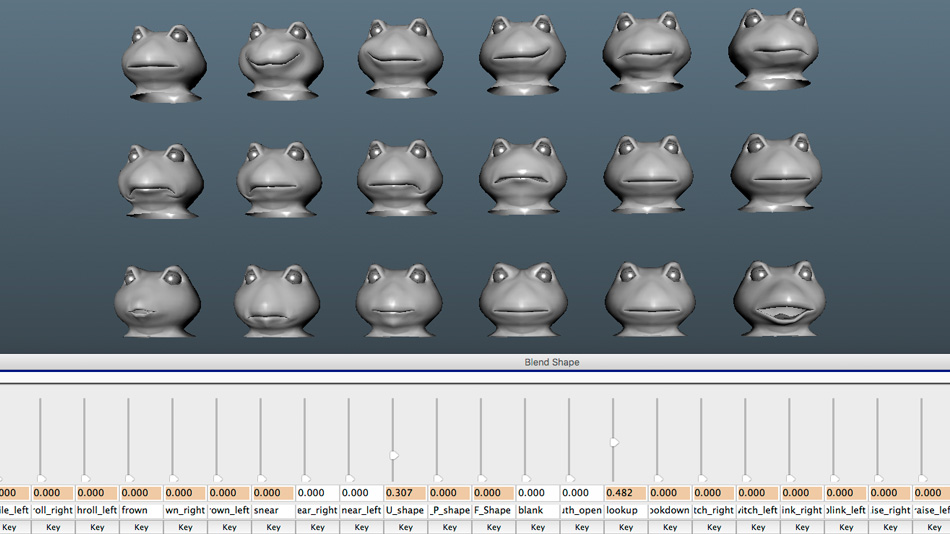This screenshot has height=534, width=950.
Task: Click the value field above blank
Action: click(537, 493)
